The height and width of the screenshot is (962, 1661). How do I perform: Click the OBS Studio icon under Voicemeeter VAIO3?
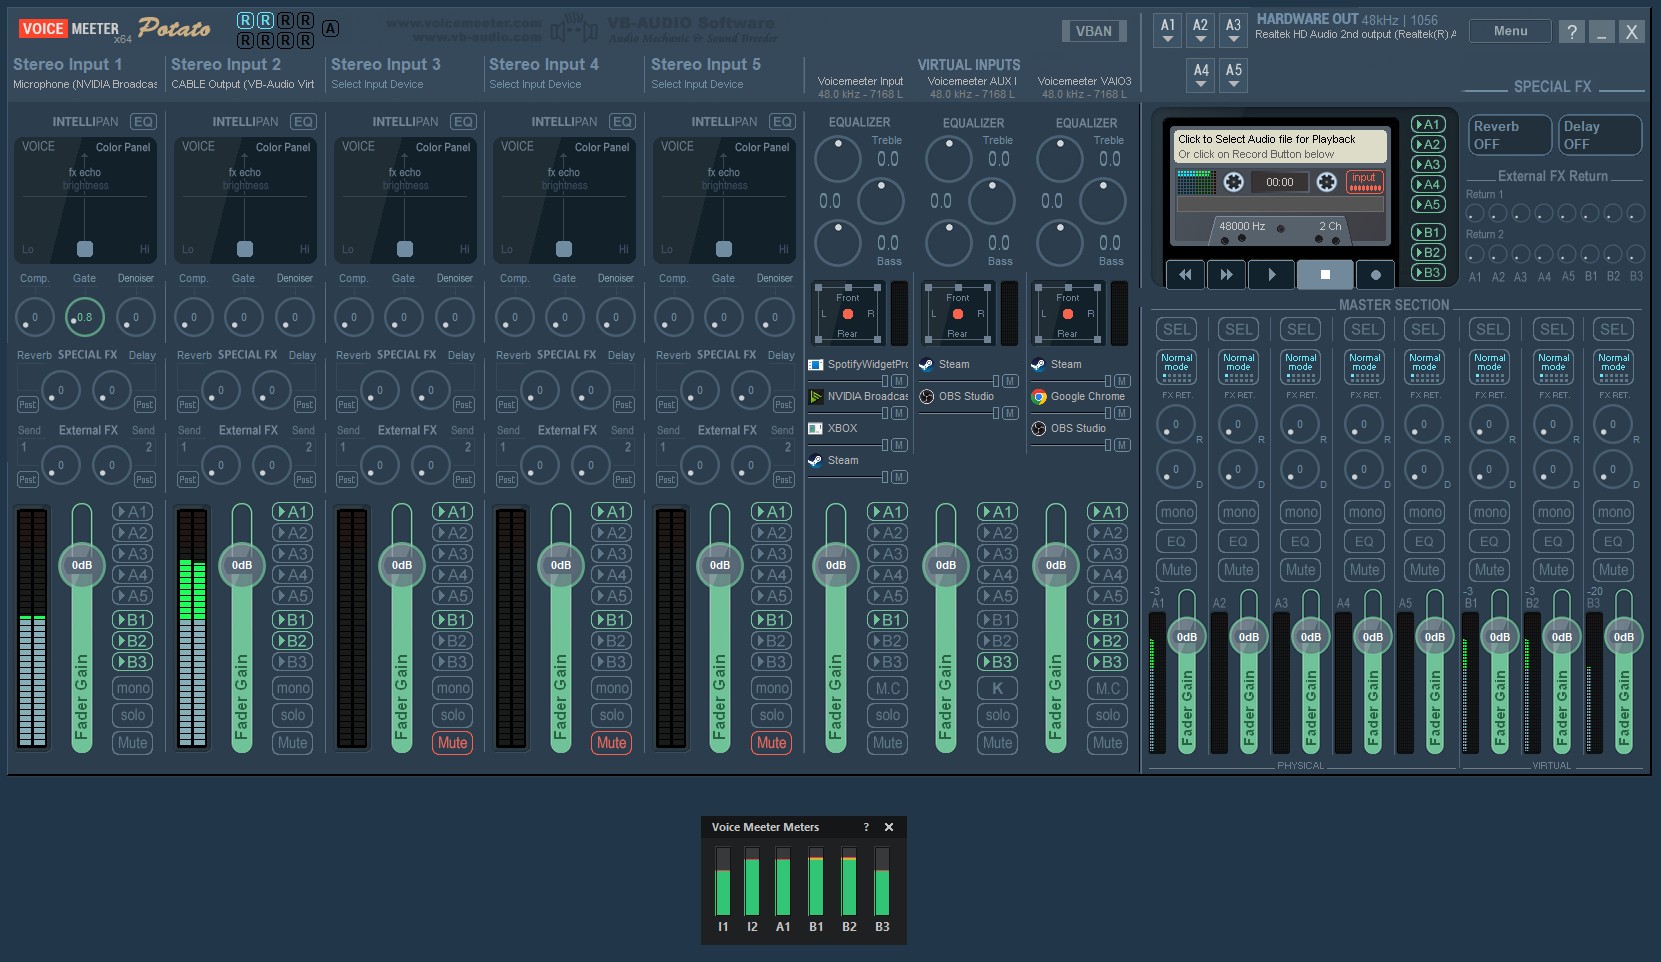tap(1039, 429)
